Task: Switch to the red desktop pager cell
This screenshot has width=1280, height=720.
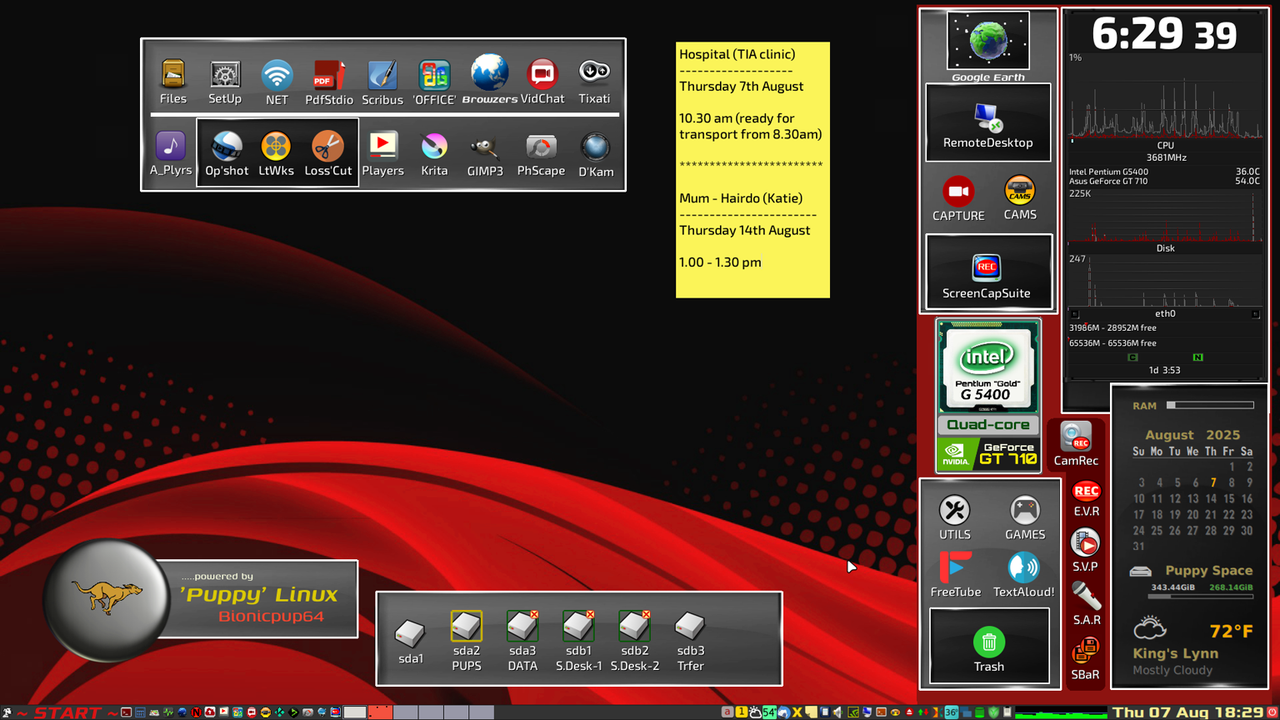Action: (x=380, y=712)
